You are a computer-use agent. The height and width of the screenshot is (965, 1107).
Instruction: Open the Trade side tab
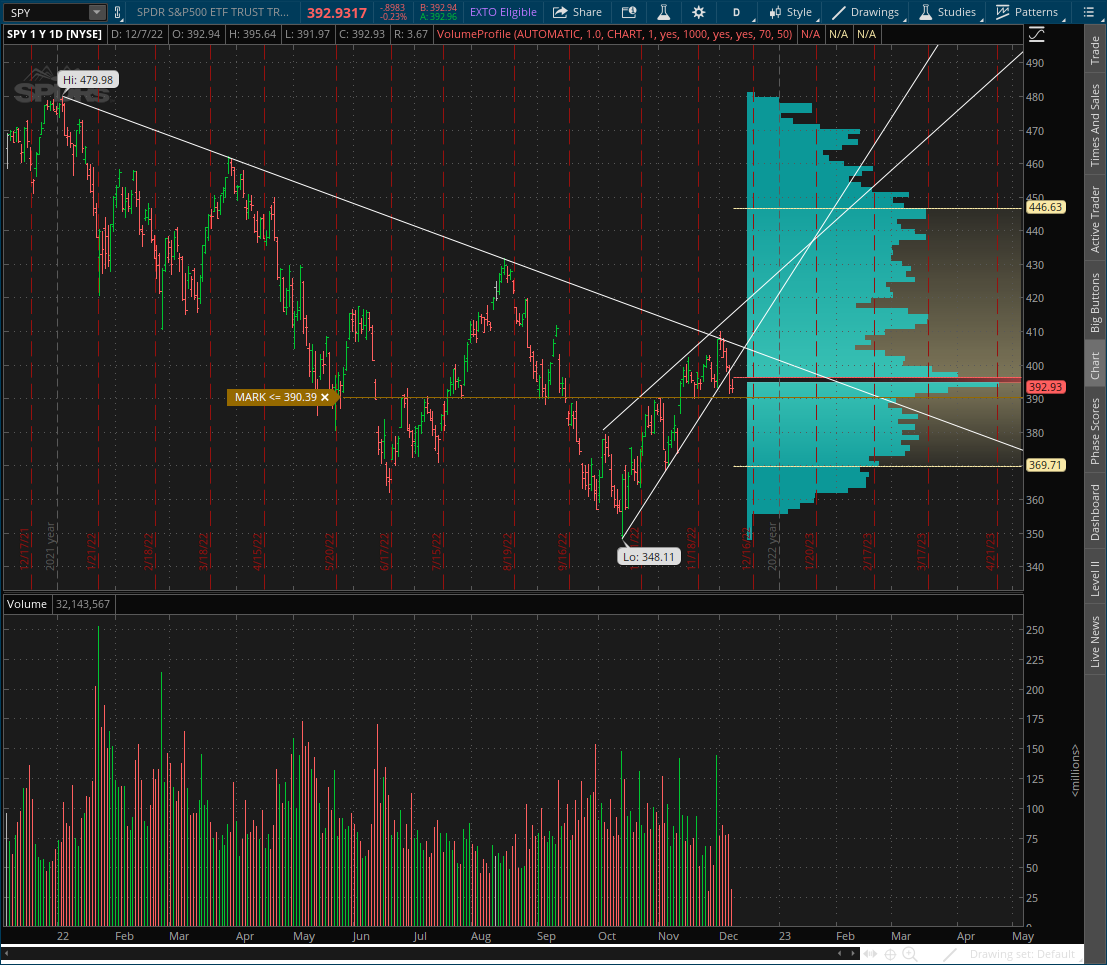point(1095,50)
